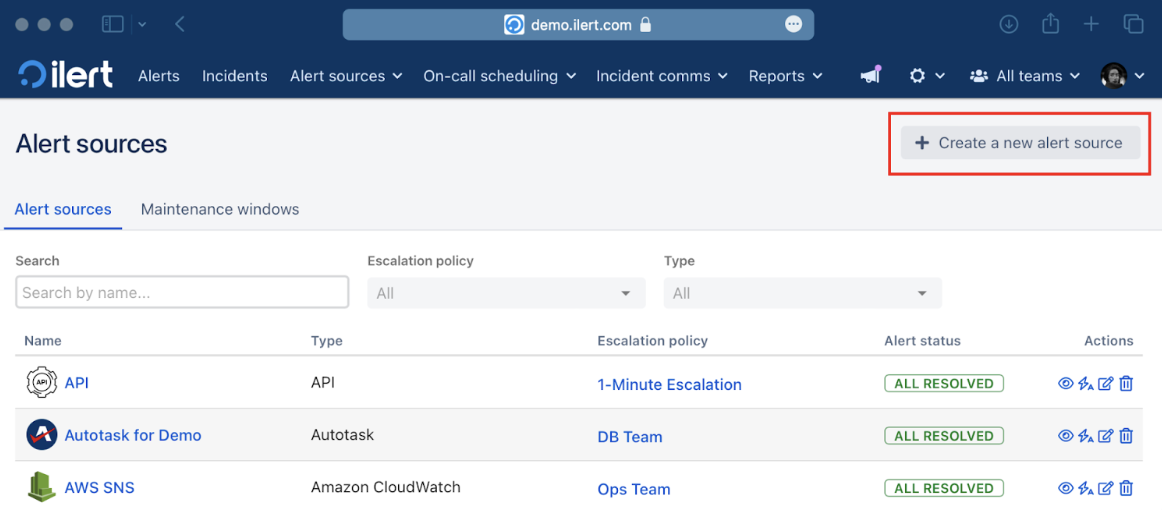Open the 1-Minute Escalation policy link
Image resolution: width=1162 pixels, height=510 pixels.
point(669,384)
